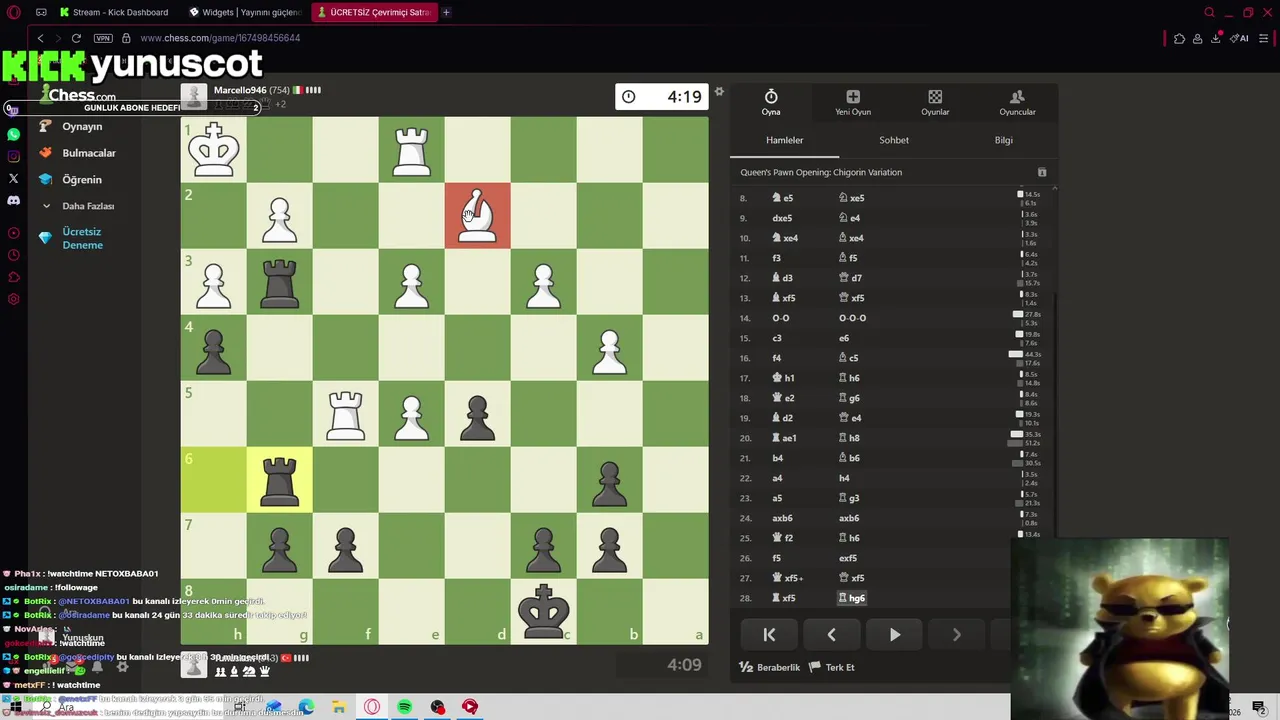The image size is (1280, 720).
Task: Open Marcello946 player profile name
Action: tap(239, 90)
